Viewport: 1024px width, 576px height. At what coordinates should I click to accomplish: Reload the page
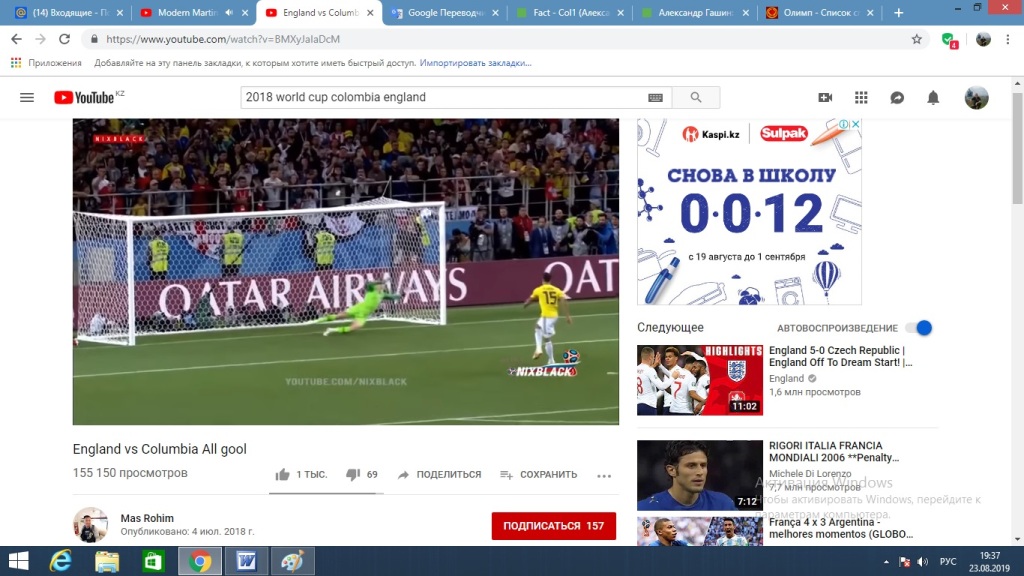pyautogui.click(x=64, y=39)
